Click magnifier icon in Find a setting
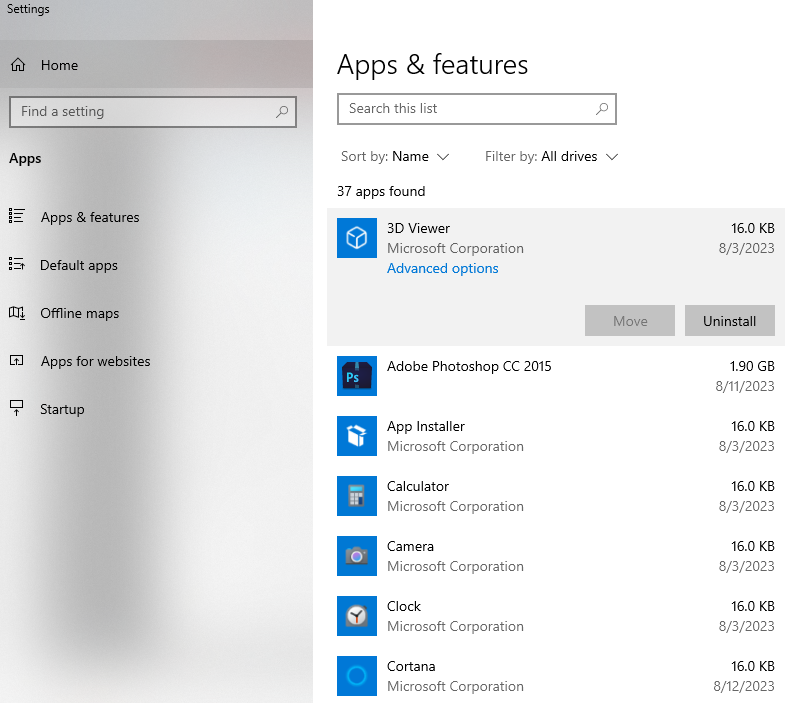Viewport: 797px width, 703px height. (282, 111)
